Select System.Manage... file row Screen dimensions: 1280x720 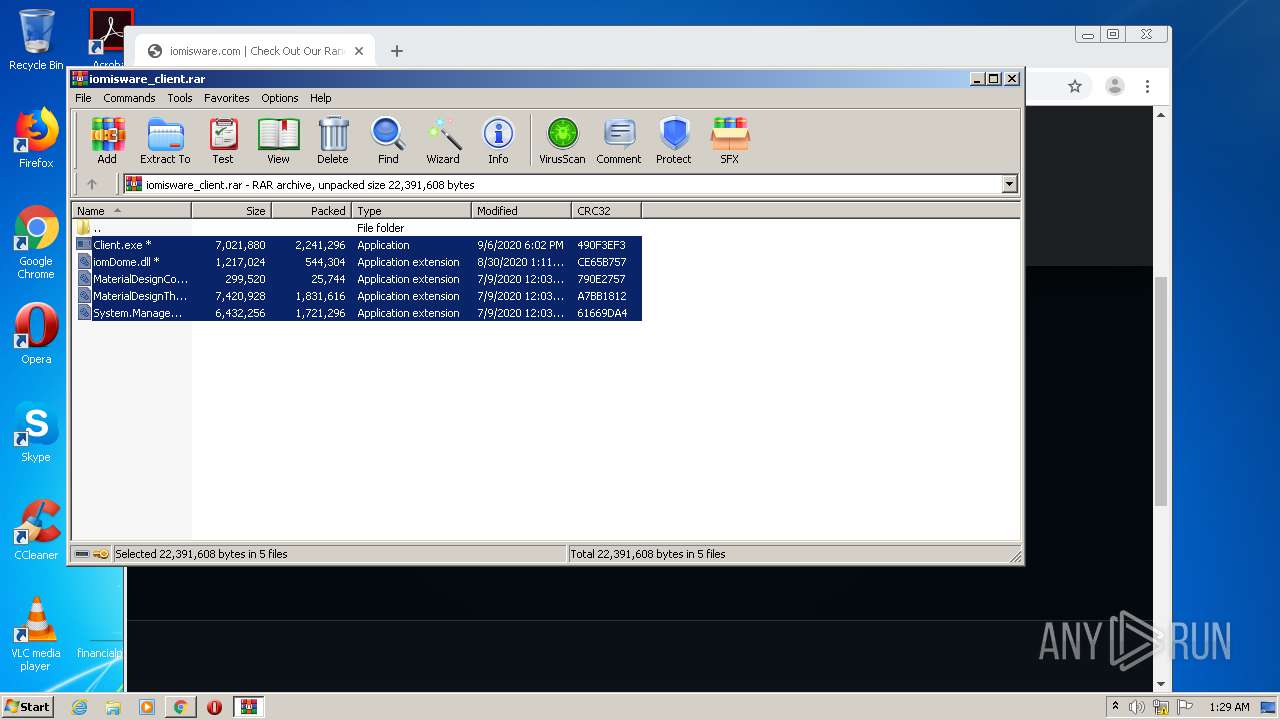pyautogui.click(x=358, y=313)
